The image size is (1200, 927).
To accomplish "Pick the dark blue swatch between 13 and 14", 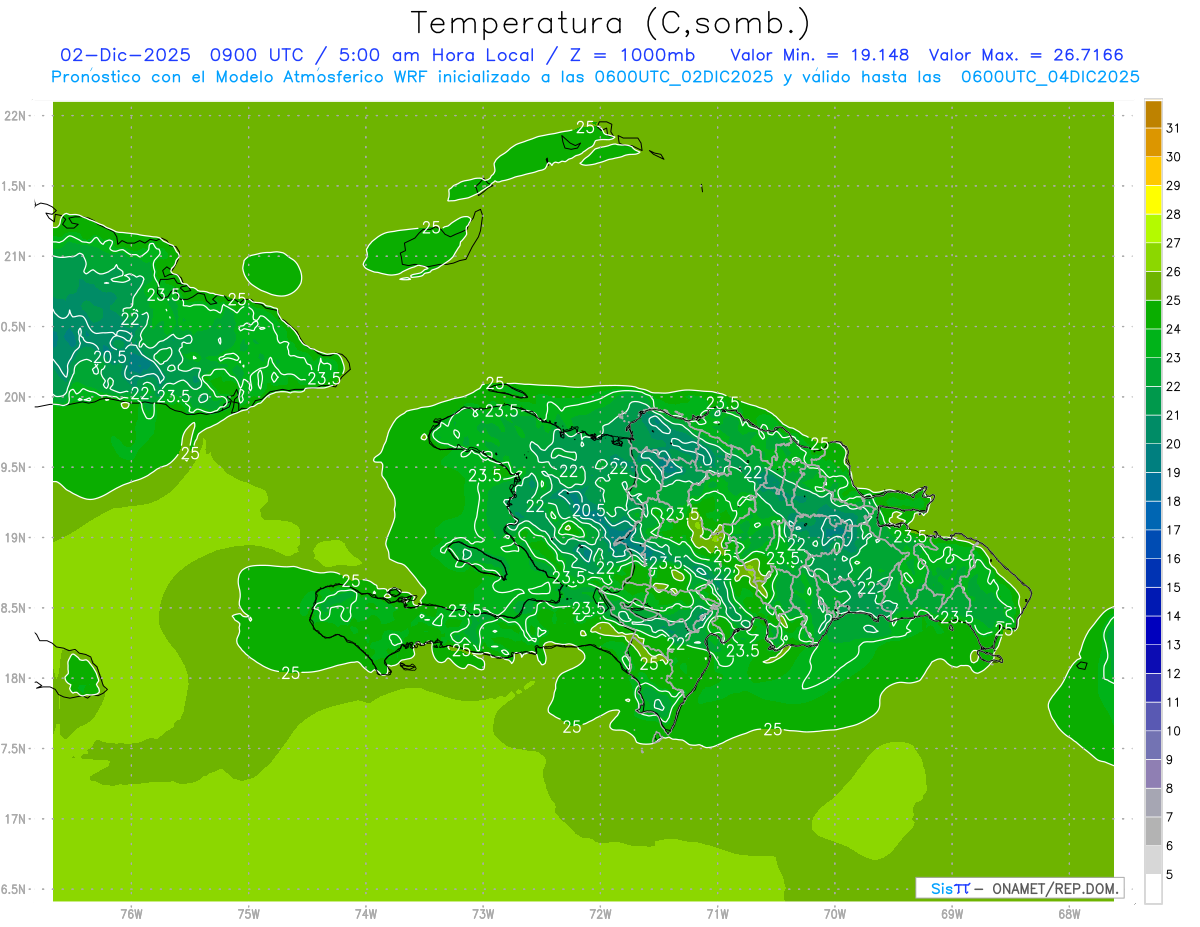I will point(1153,631).
